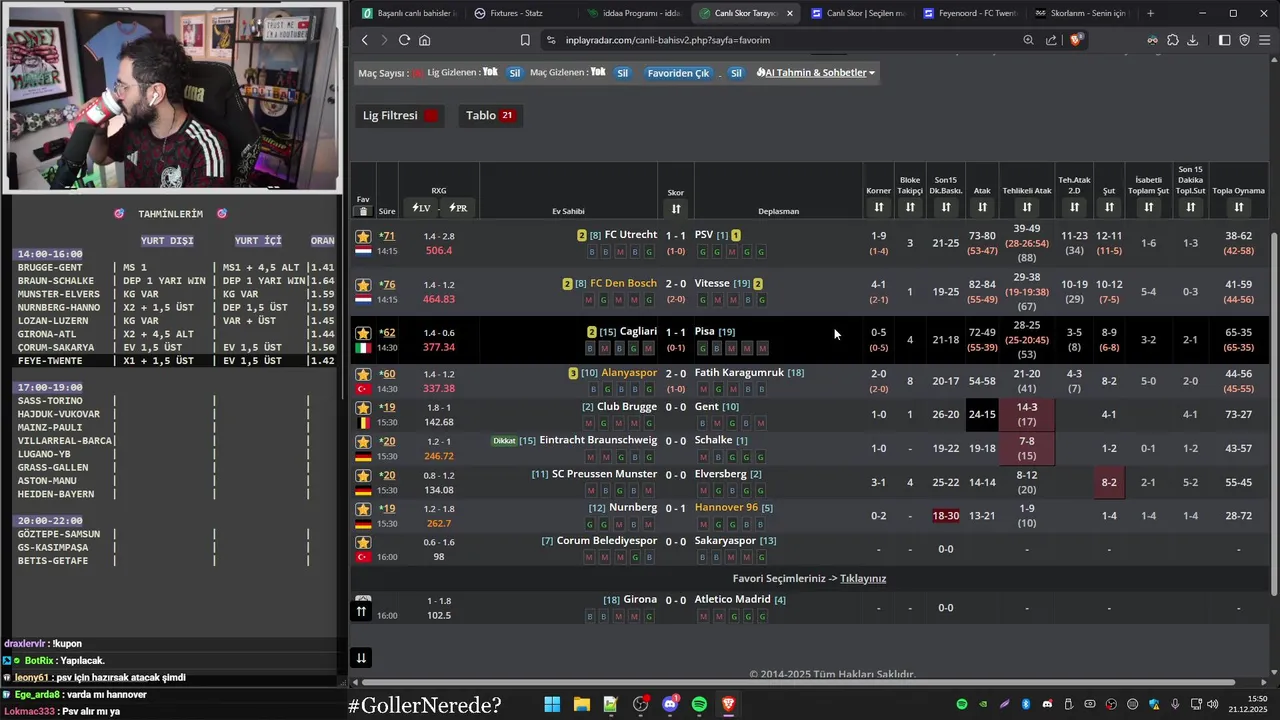The width and height of the screenshot is (1280, 720).
Task: Switch to iddaa Programı tab
Action: tap(633, 13)
